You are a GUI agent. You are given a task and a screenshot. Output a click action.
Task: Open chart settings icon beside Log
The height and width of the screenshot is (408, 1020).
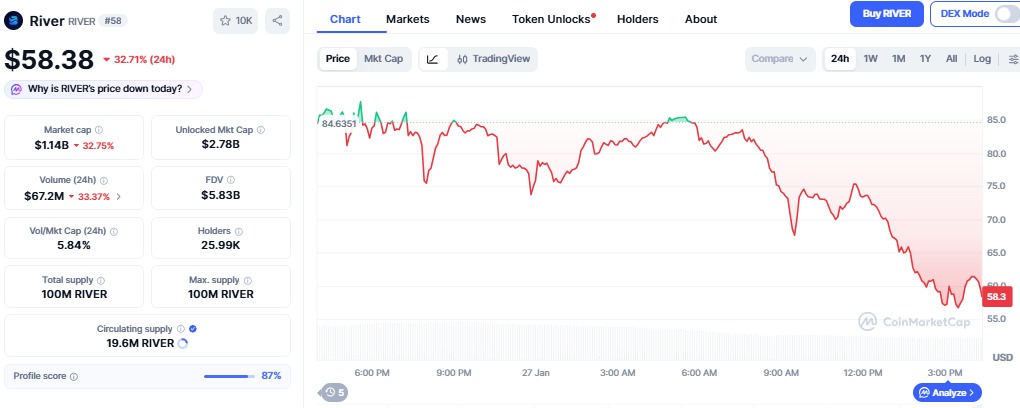click(x=1013, y=59)
